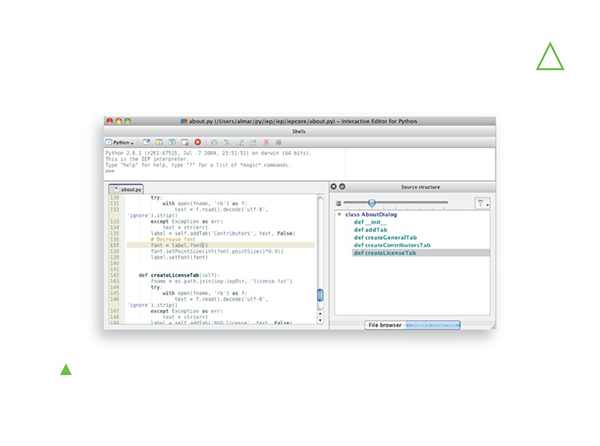Click 'This is the IEP interpreter.' shell text
Screen dimensions: 600x446
click(x=147, y=159)
